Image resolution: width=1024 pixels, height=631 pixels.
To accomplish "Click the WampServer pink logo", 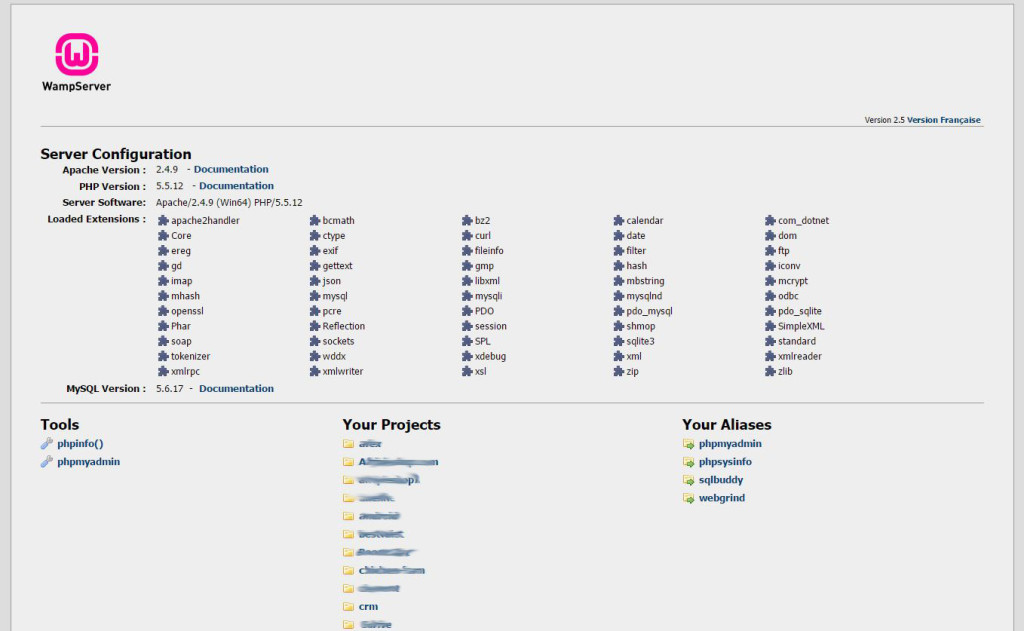I will (x=76, y=54).
